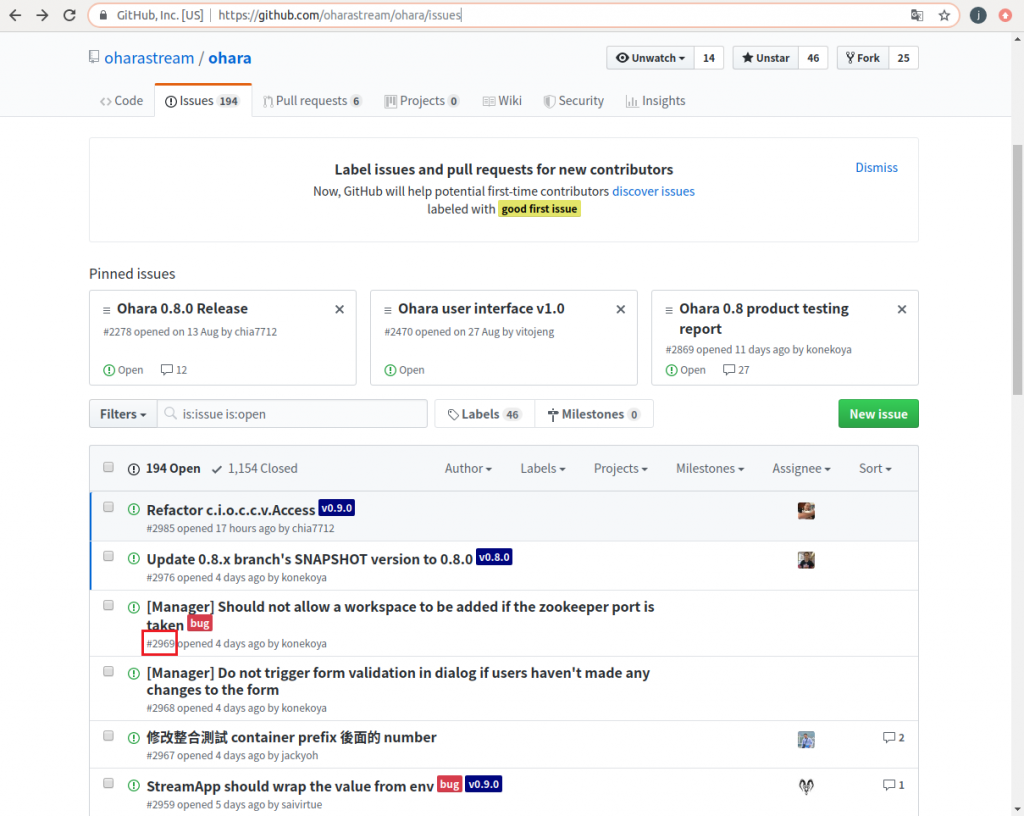Screen dimensions: 1024x816
Task: Open the Projects tab in repository navigation
Action: (422, 101)
